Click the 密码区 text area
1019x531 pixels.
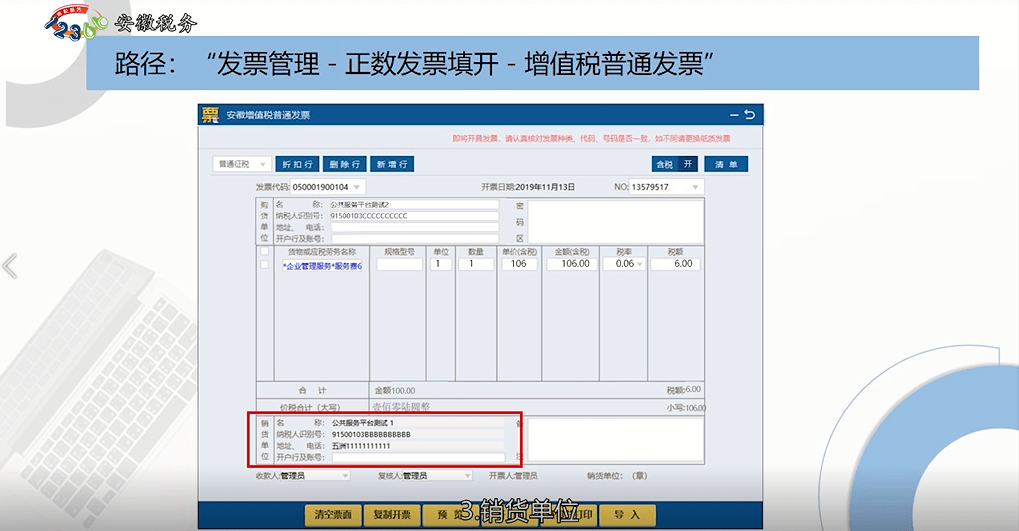coord(615,222)
